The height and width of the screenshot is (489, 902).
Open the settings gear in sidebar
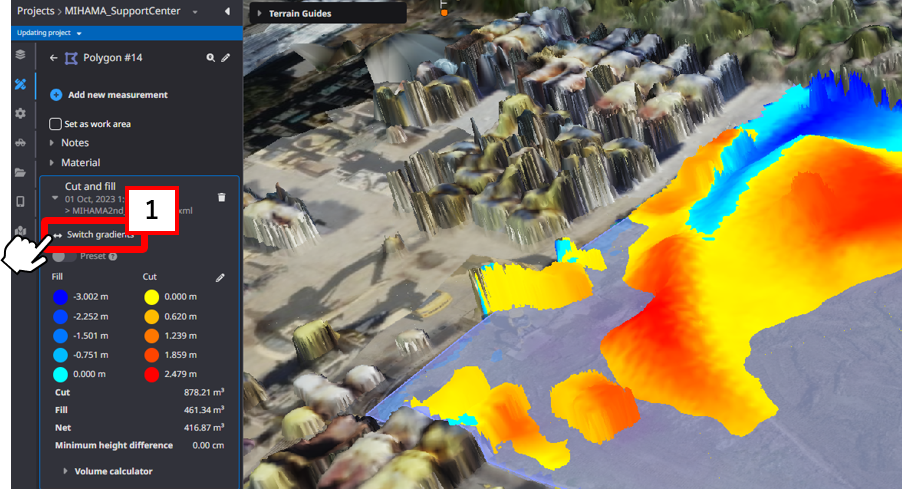20,113
